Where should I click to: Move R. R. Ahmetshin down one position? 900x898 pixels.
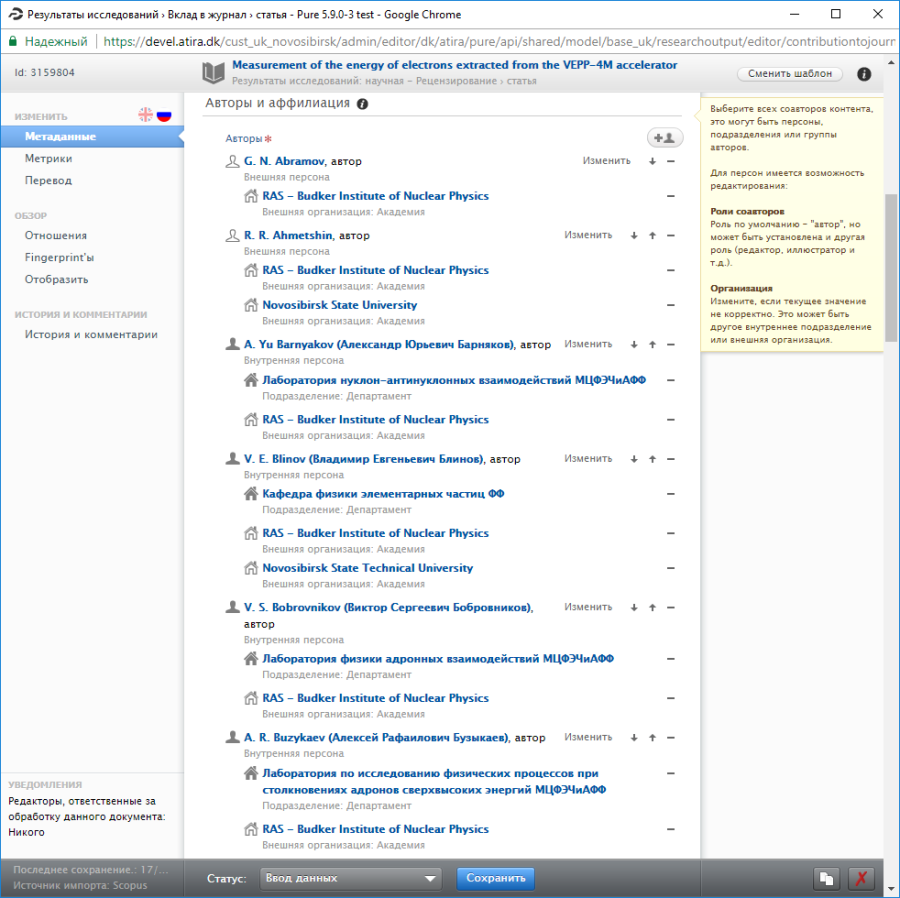[634, 235]
